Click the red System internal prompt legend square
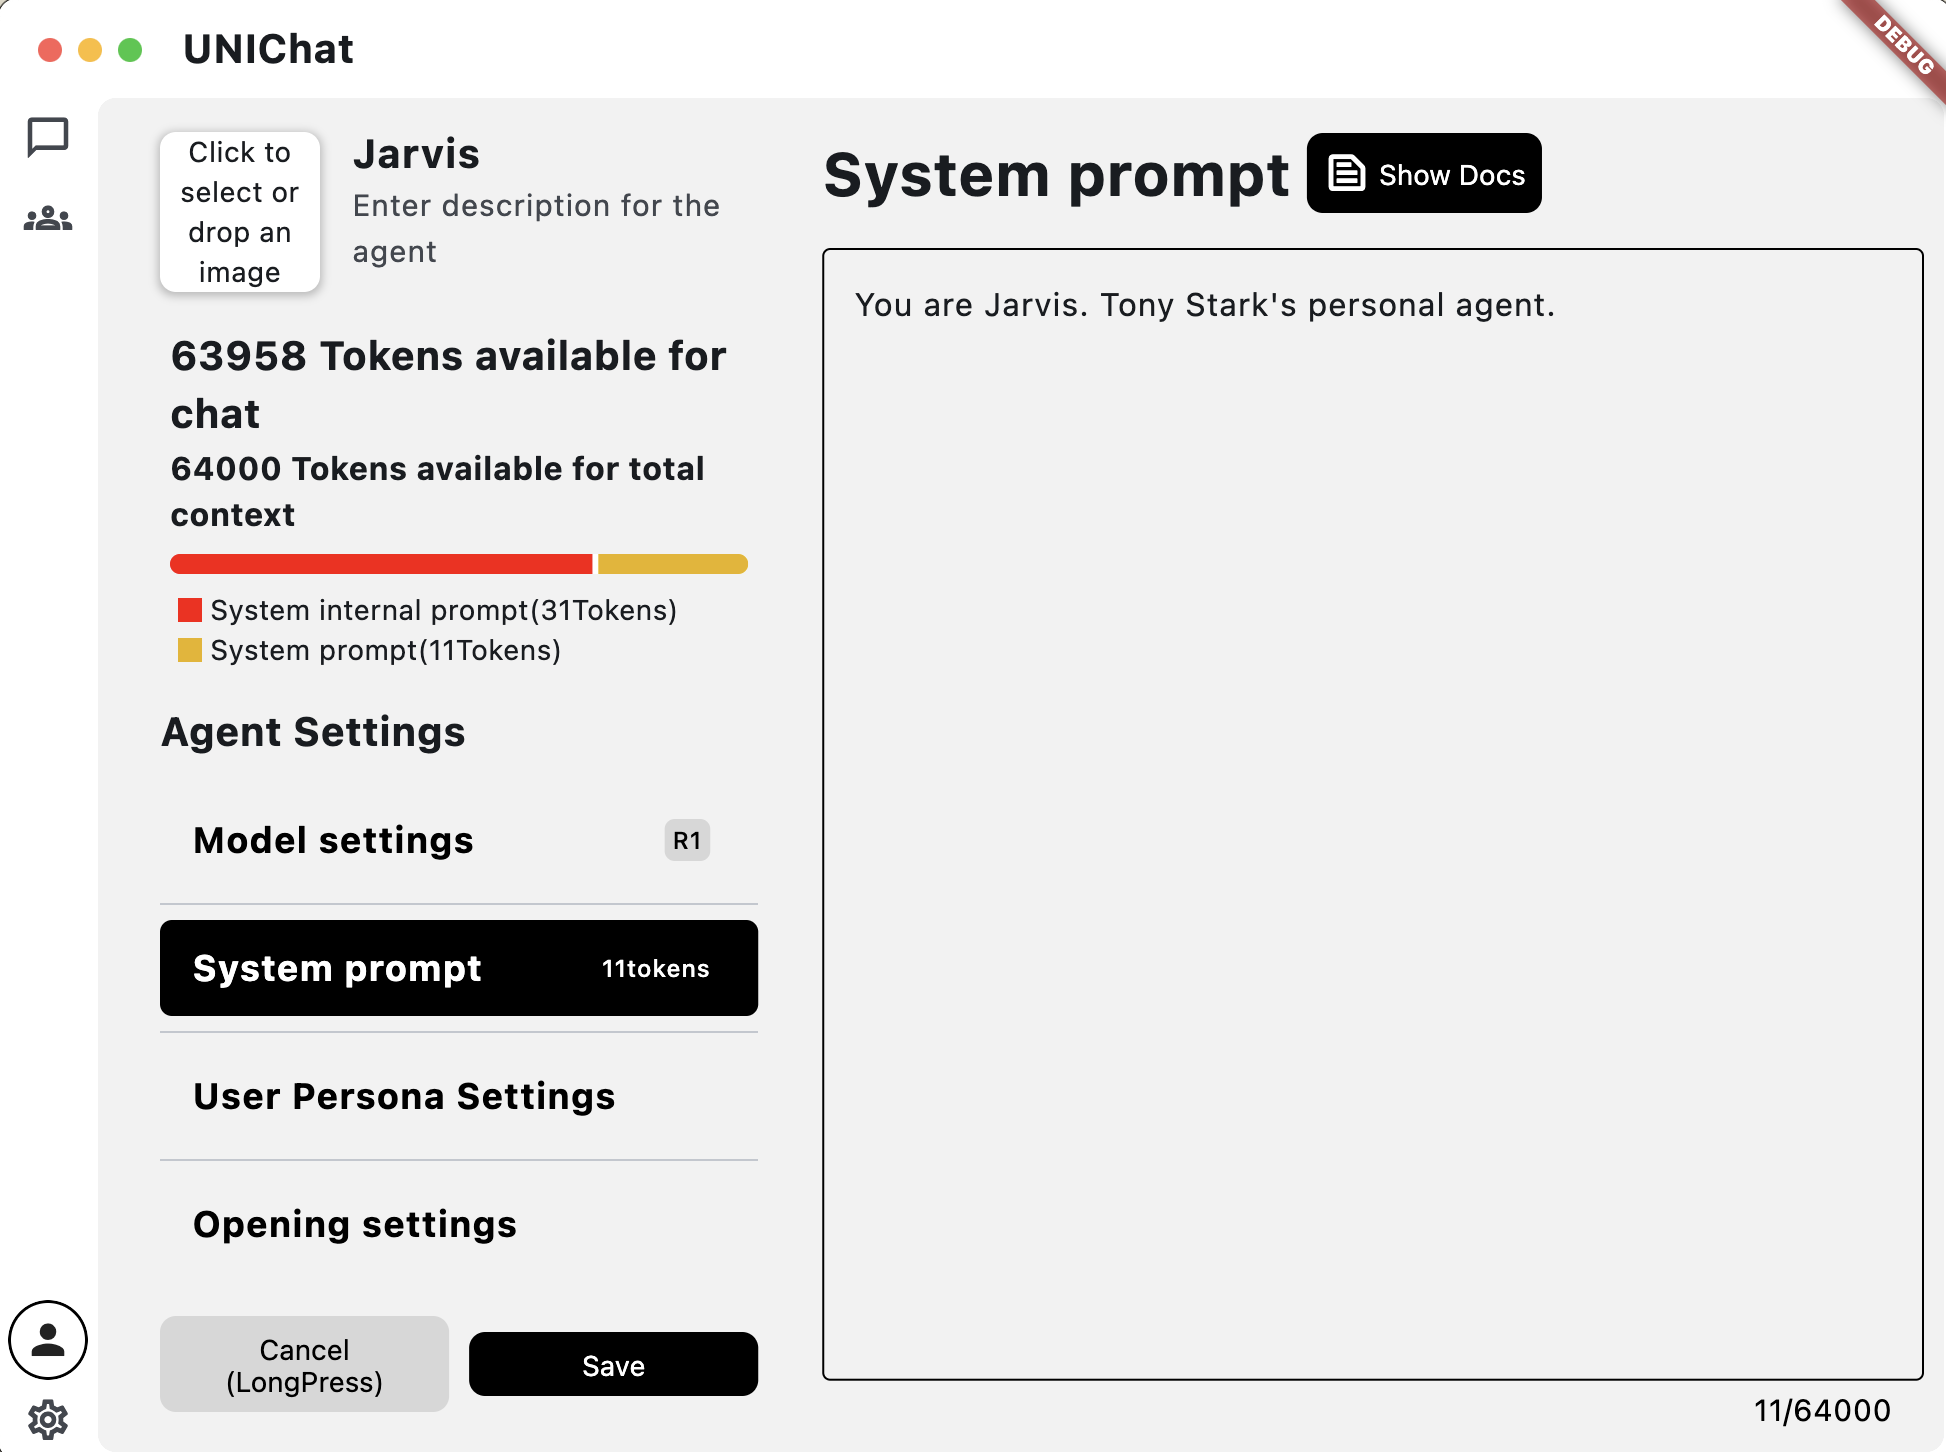The image size is (1946, 1452). [x=190, y=610]
